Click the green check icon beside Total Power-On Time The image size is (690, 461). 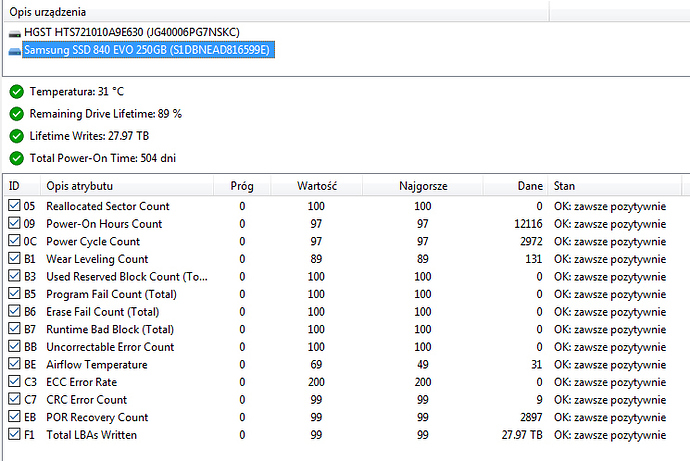tap(17, 158)
